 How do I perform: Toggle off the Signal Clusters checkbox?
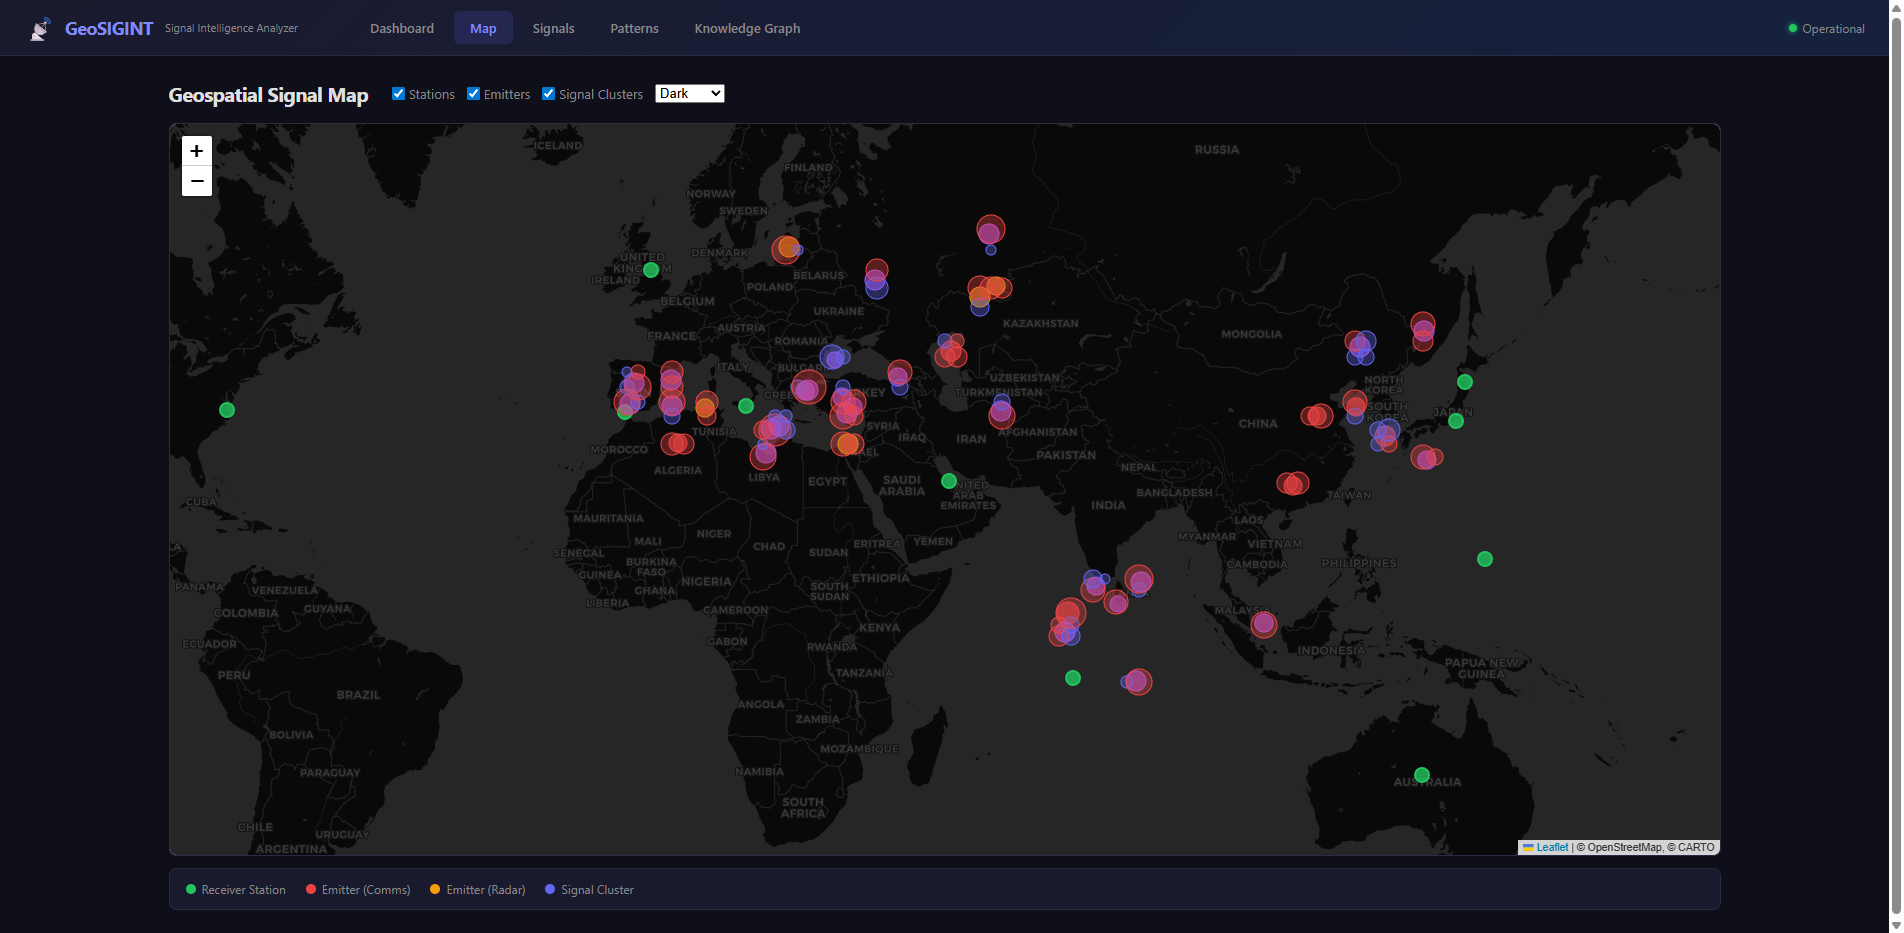(x=548, y=93)
